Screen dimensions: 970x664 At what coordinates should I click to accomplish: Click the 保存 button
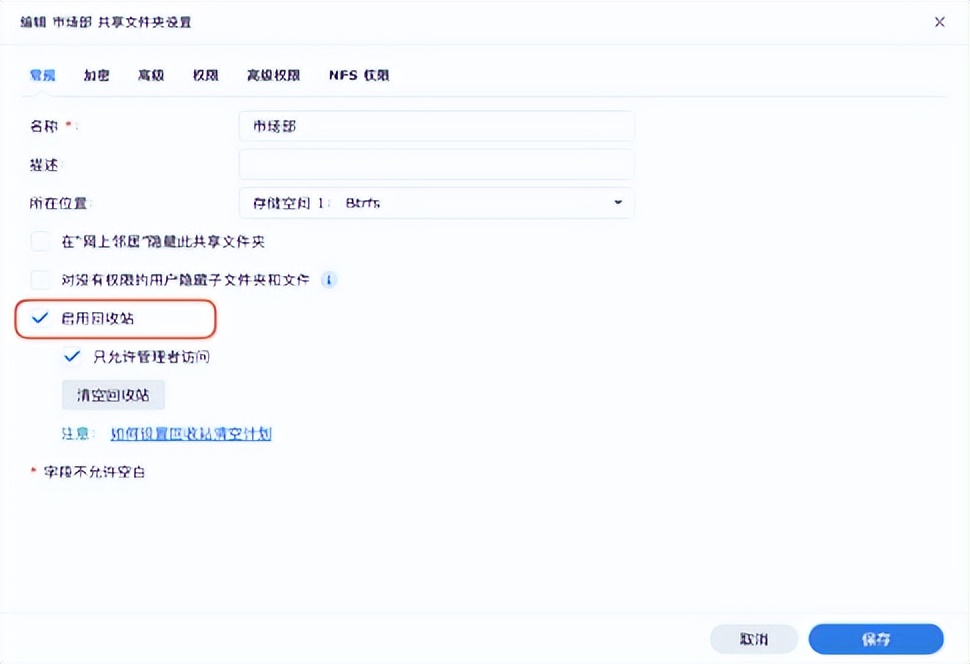click(876, 639)
